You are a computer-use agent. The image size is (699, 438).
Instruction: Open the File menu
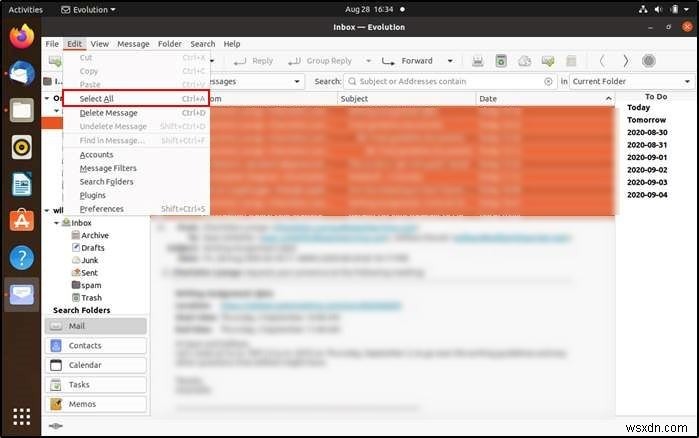point(52,44)
